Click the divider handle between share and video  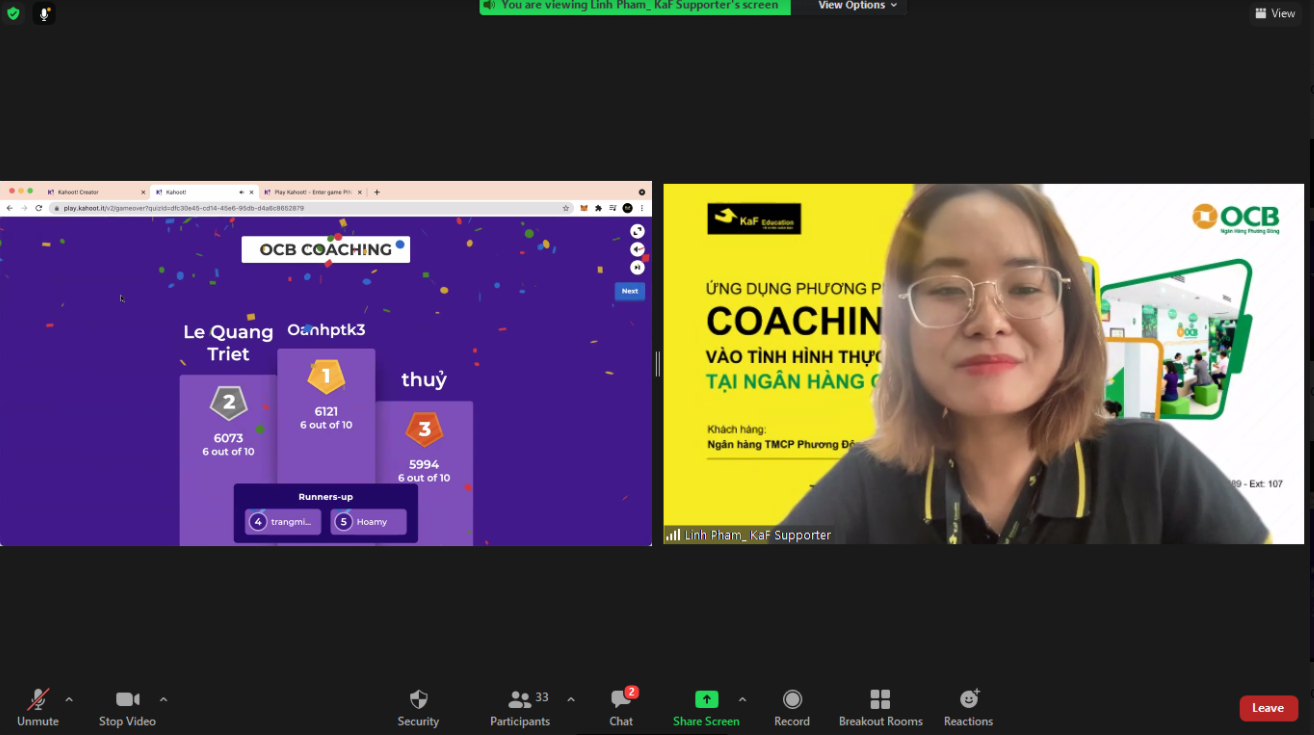pyautogui.click(x=657, y=364)
